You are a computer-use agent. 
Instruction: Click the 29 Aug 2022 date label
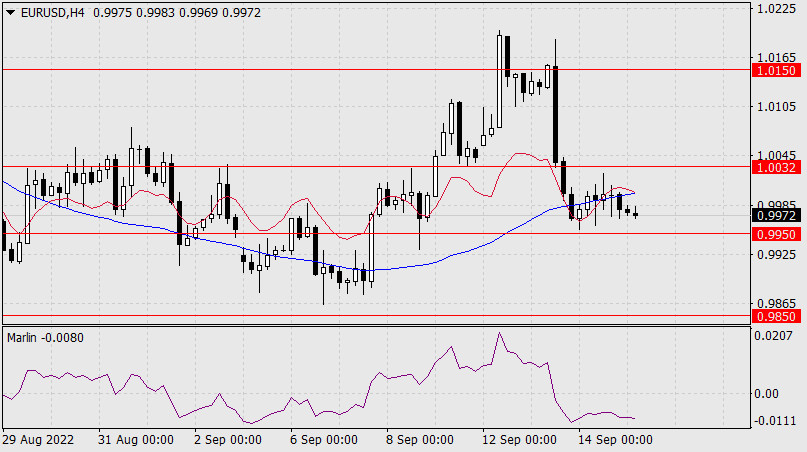[40, 440]
